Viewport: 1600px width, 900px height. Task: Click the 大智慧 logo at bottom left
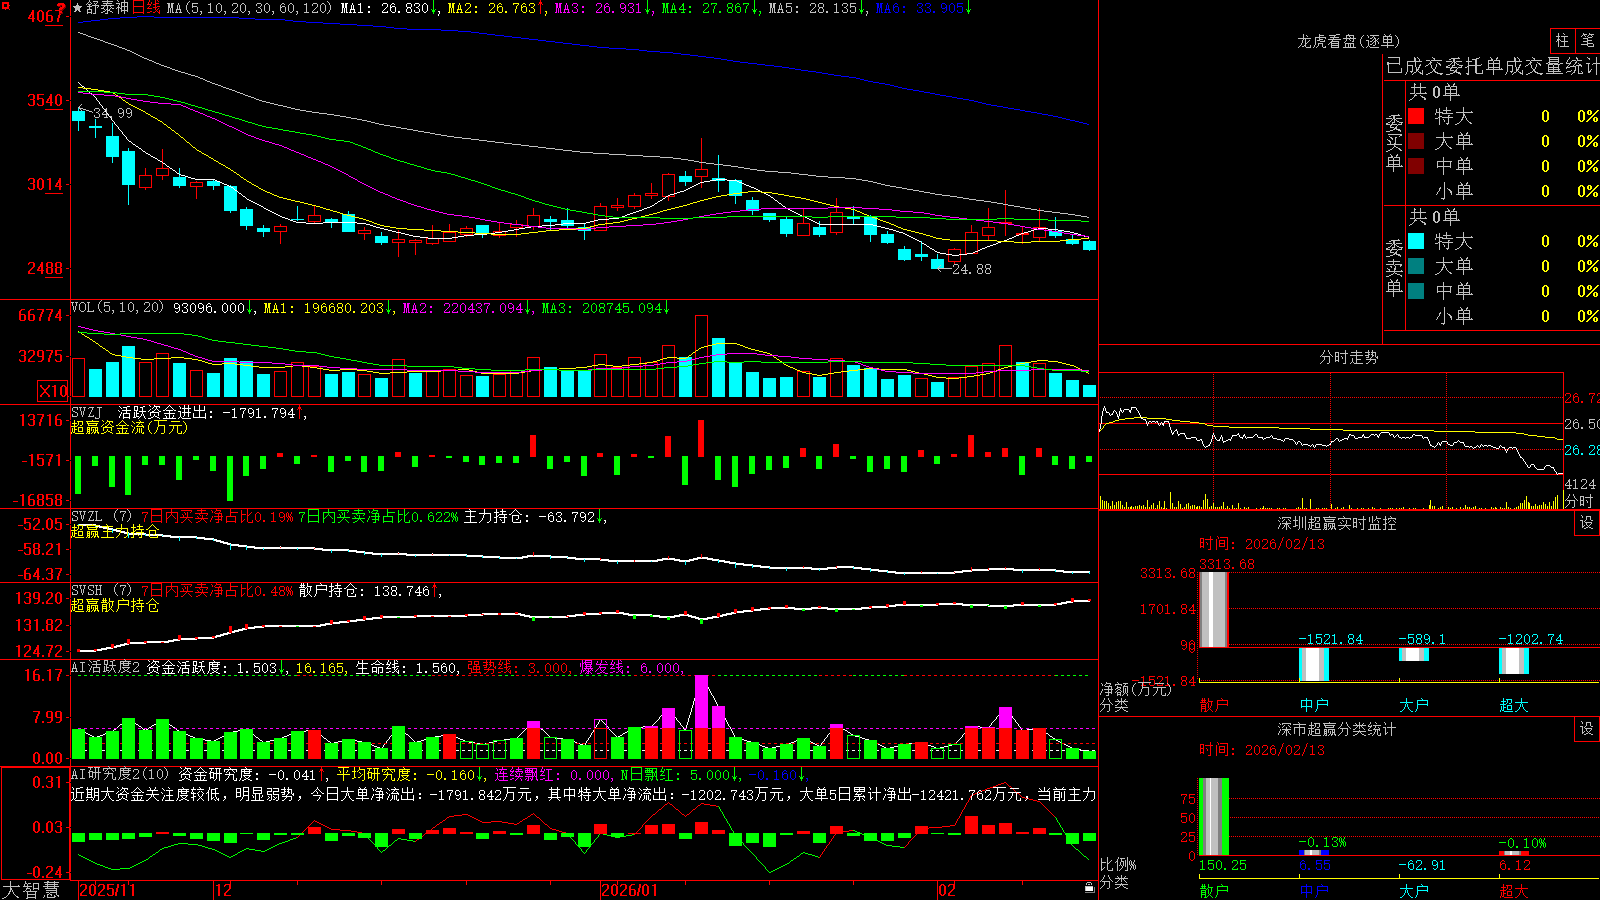[x=31, y=889]
